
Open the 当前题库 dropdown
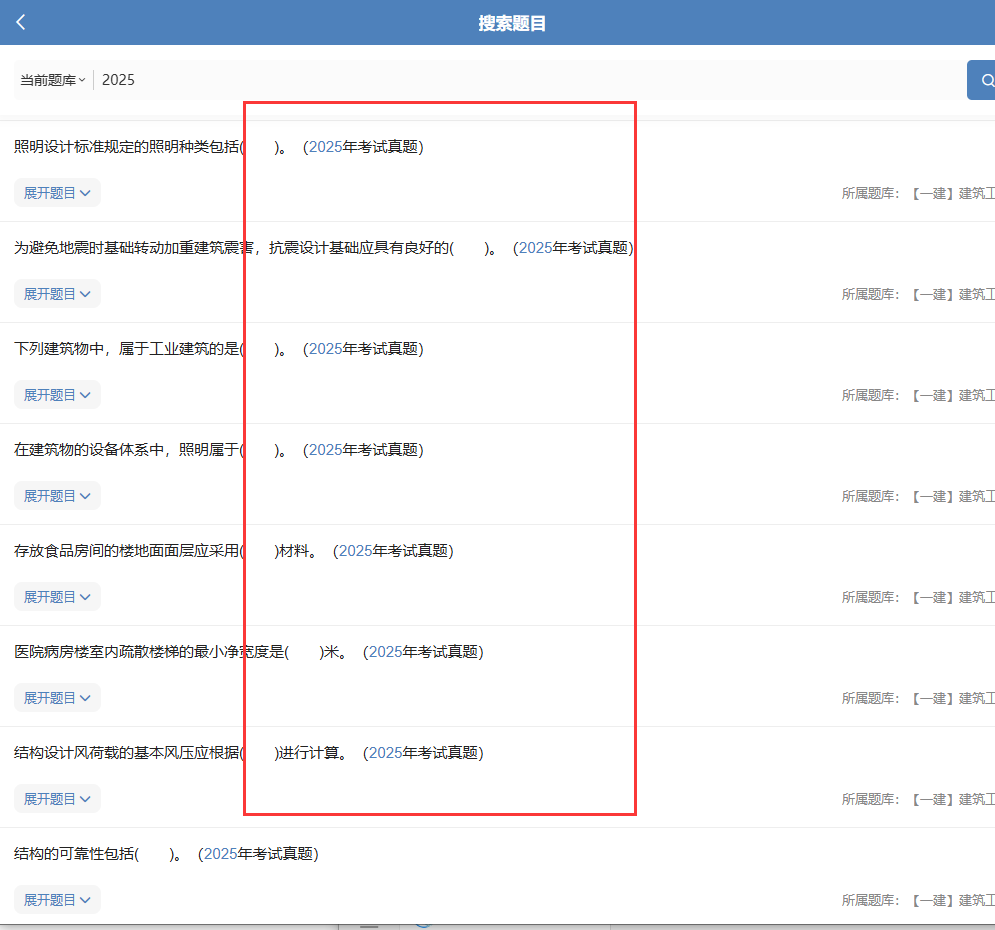52,80
